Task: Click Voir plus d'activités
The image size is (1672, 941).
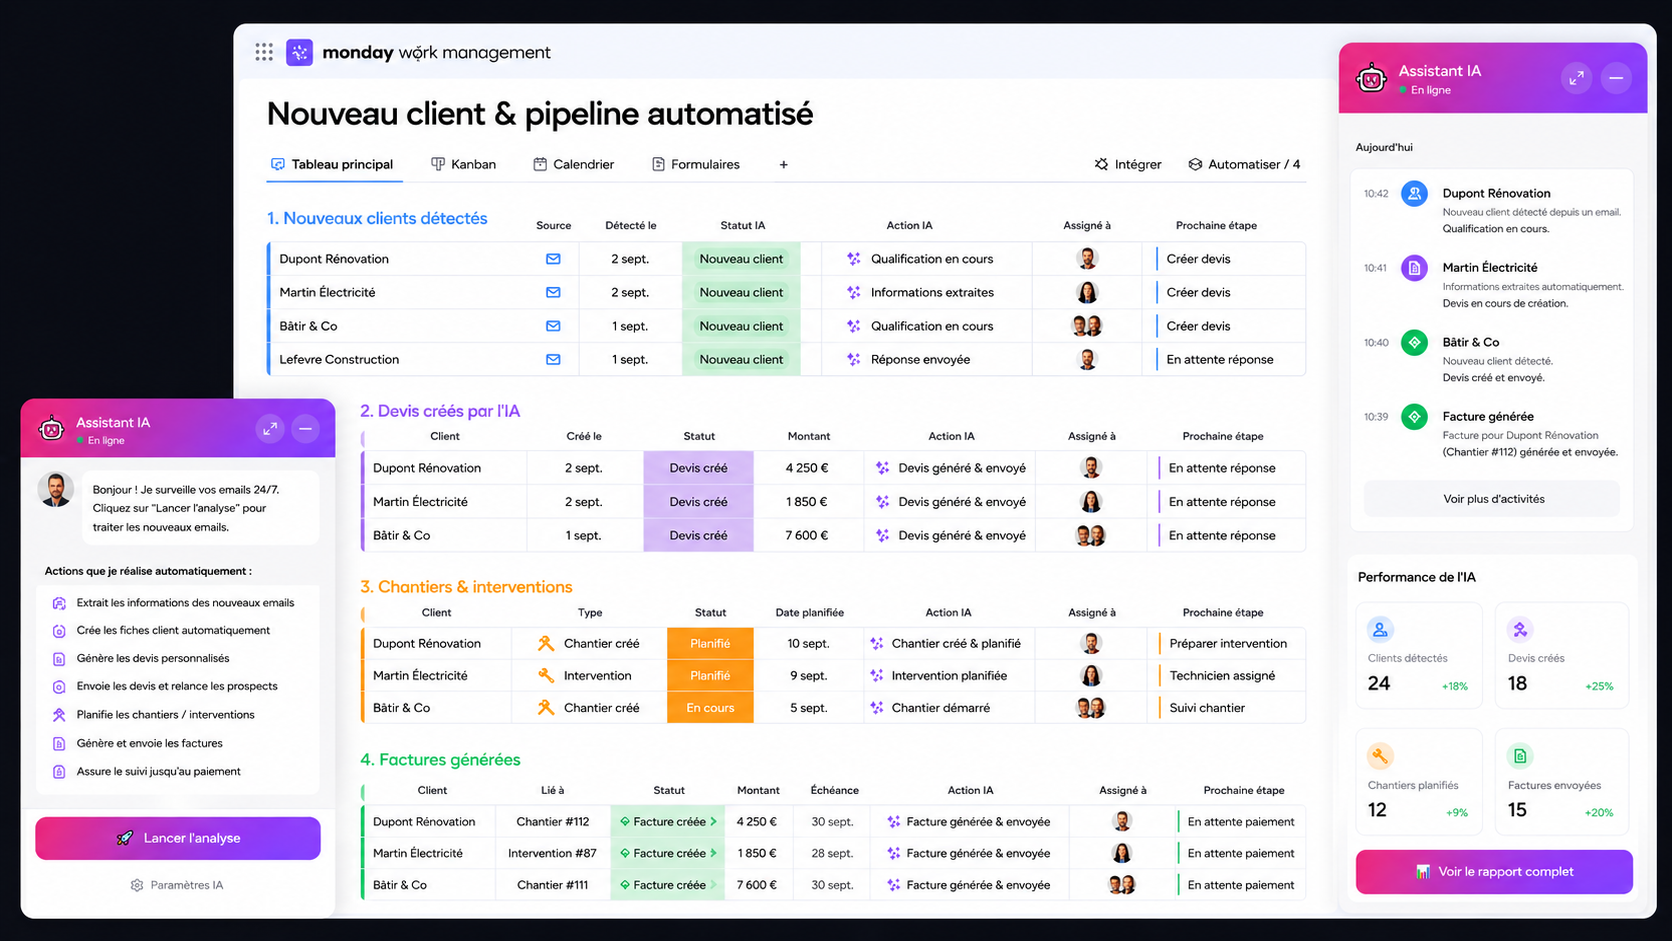Action: click(x=1493, y=499)
